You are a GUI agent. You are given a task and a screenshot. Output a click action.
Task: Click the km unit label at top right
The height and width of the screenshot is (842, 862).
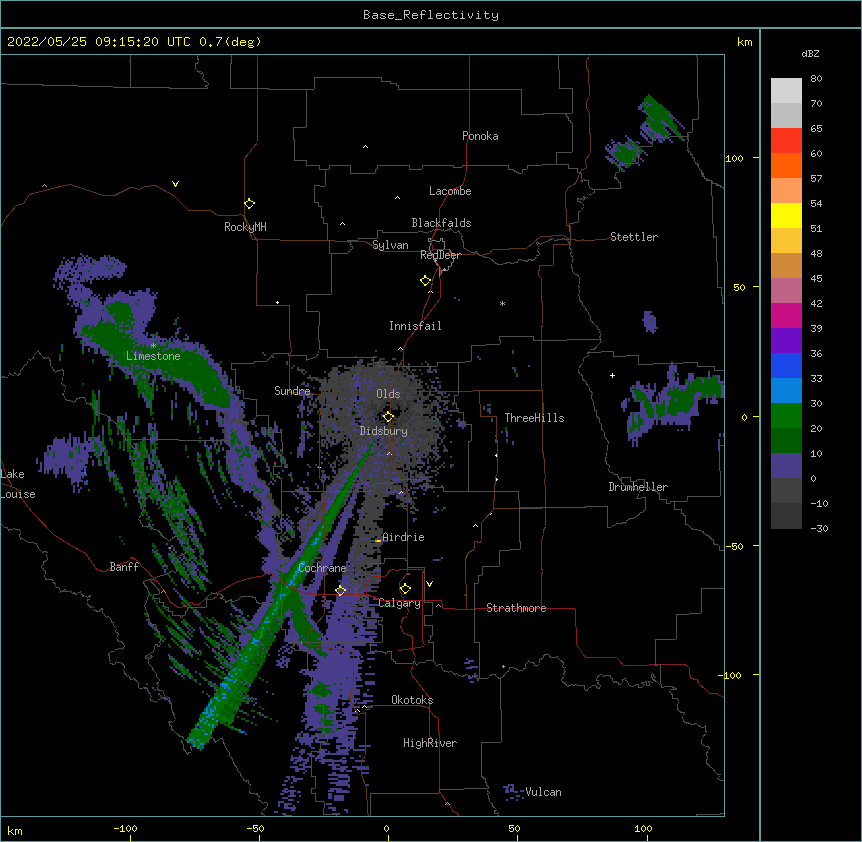744,42
